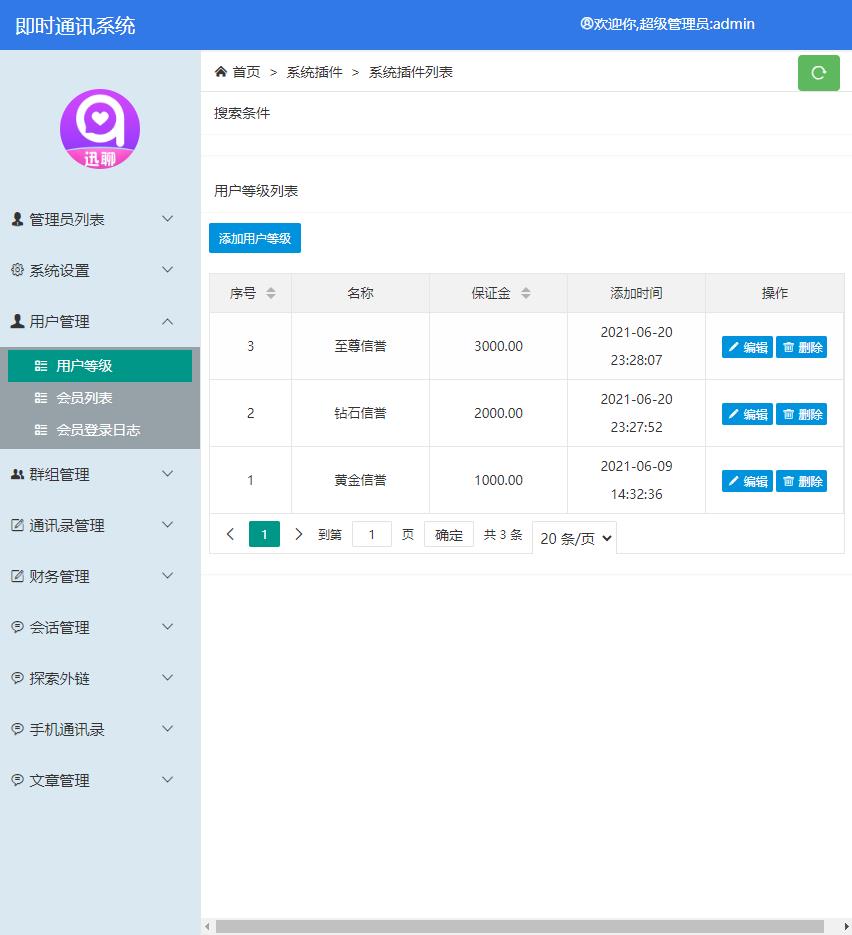Expand 系统设置 menu chevron
Viewport: 852px width, 935px height.
[x=168, y=270]
